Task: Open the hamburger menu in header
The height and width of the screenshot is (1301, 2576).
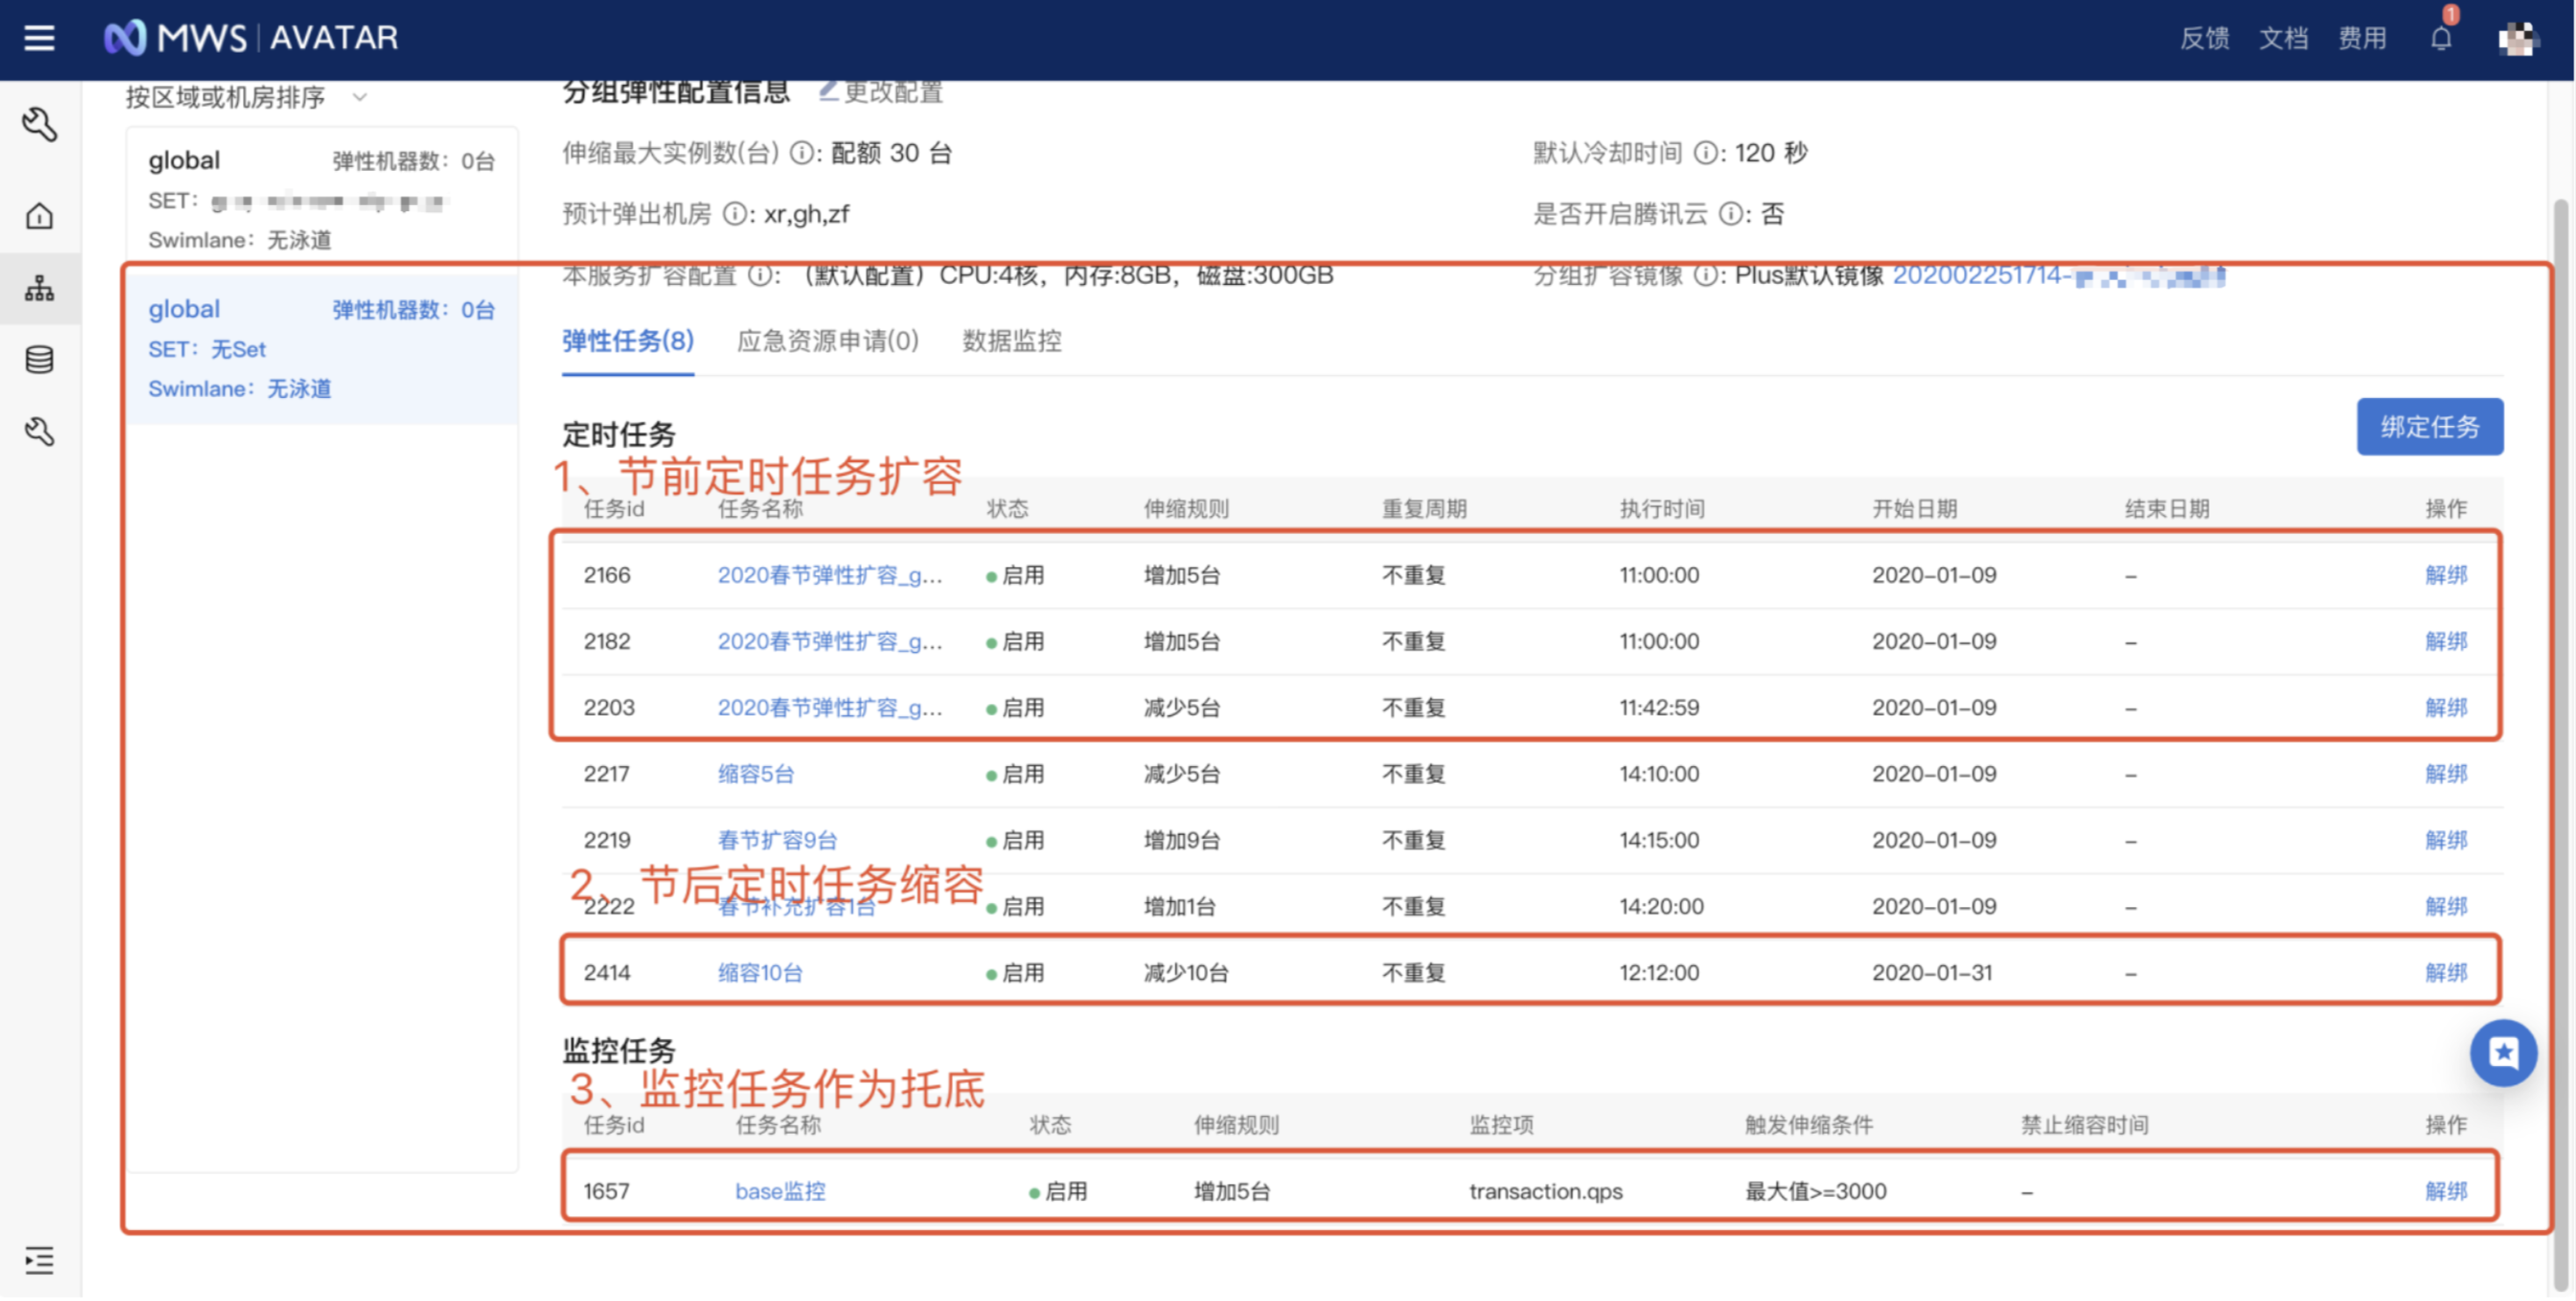Action: pos(39,38)
